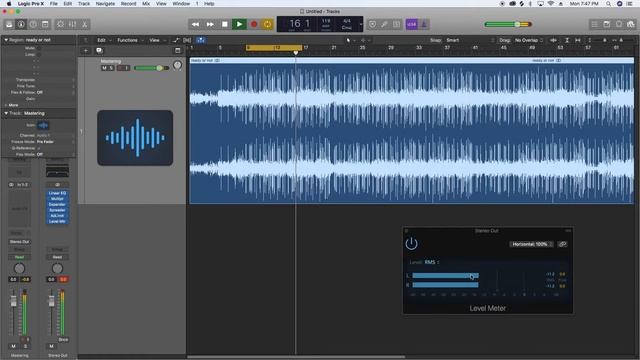Open the Horizontal 100% view dropdown

(x=531, y=244)
